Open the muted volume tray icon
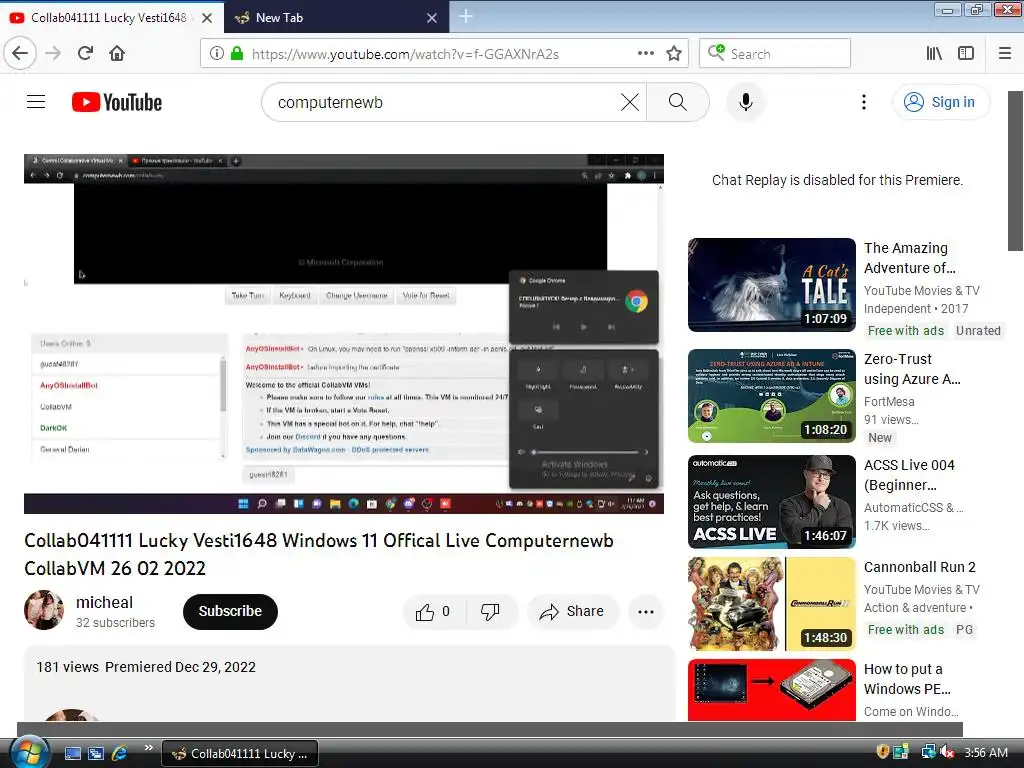The width and height of the screenshot is (1024, 768). (948, 752)
